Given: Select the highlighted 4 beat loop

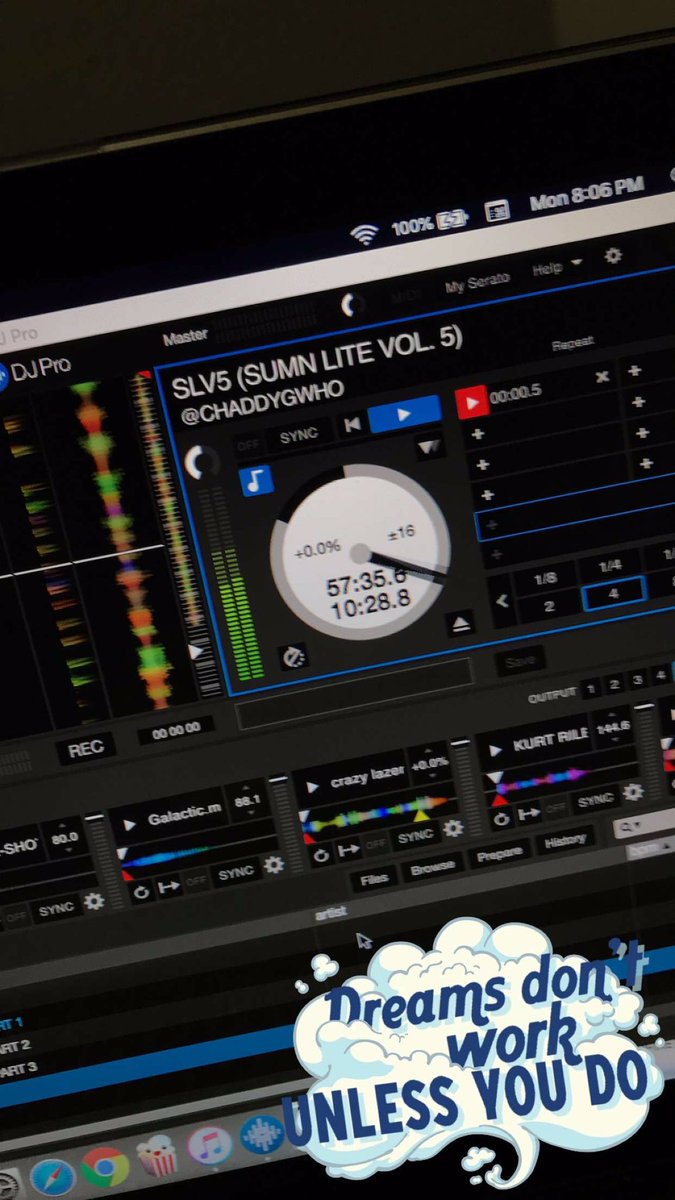Looking at the screenshot, I should tap(614, 593).
